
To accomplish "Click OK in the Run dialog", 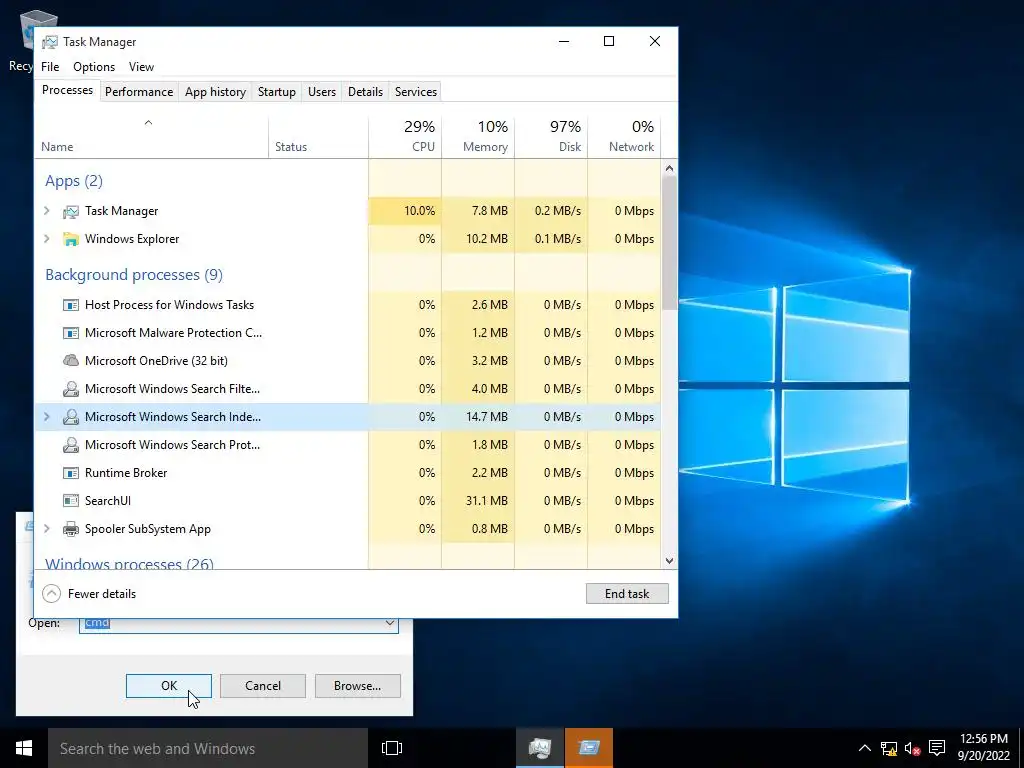I will click(168, 686).
